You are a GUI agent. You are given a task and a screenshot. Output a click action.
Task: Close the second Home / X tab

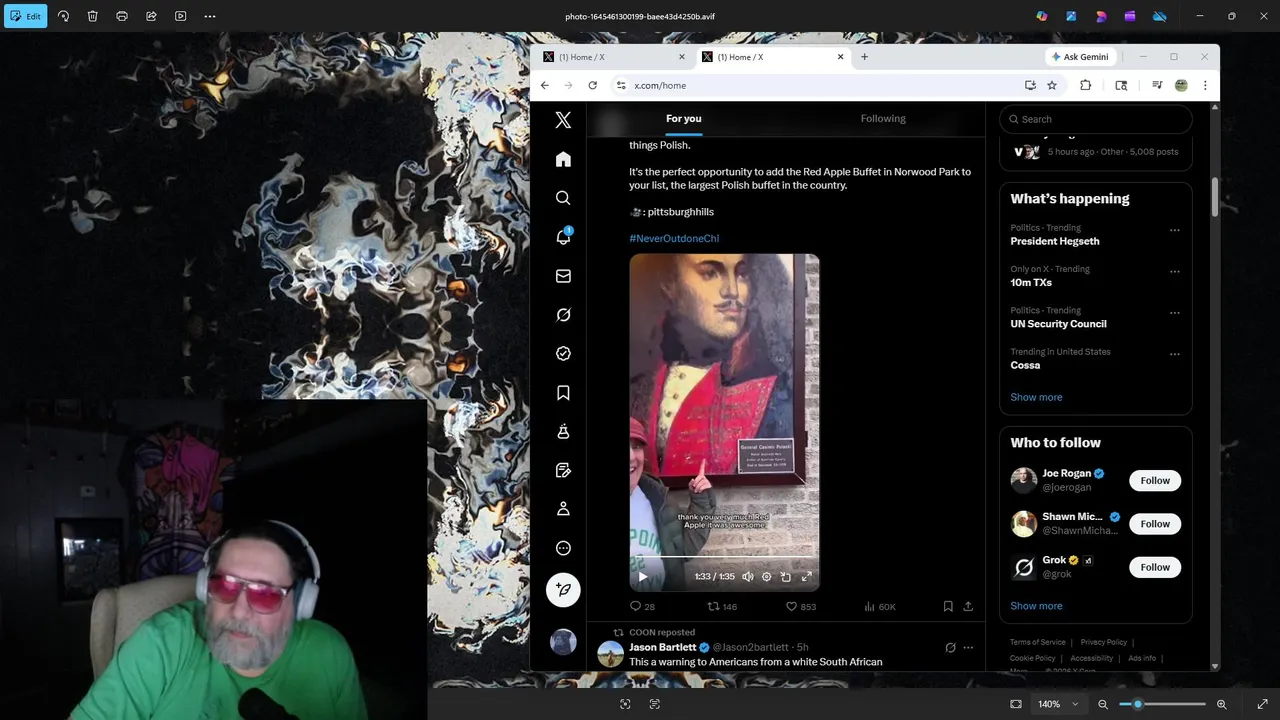click(840, 57)
